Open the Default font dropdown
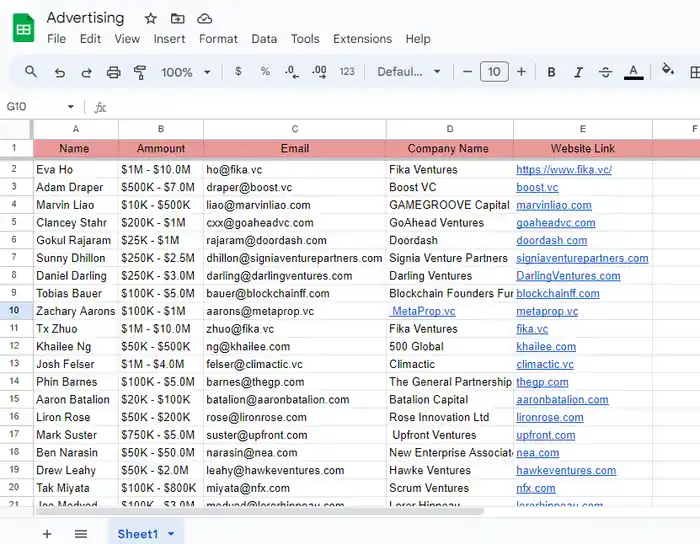700x544 pixels. (408, 71)
